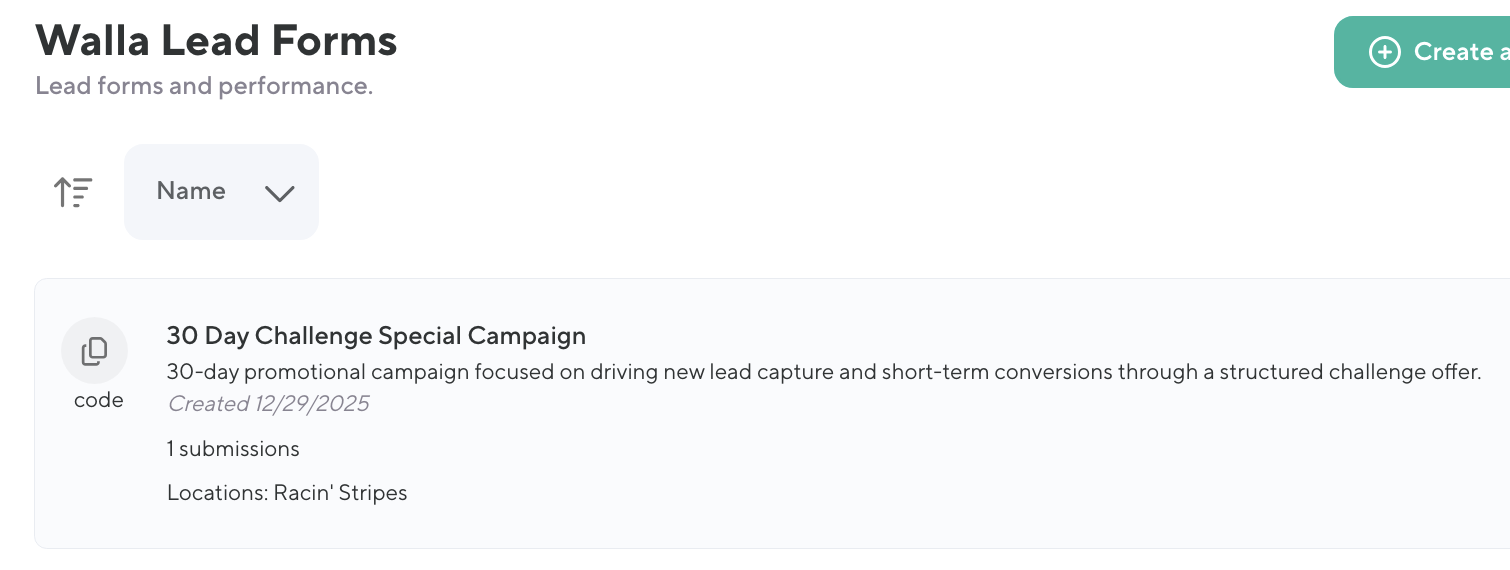1510x570 pixels.
Task: Open the 30 Day Challenge Special Campaign form
Action: point(376,336)
